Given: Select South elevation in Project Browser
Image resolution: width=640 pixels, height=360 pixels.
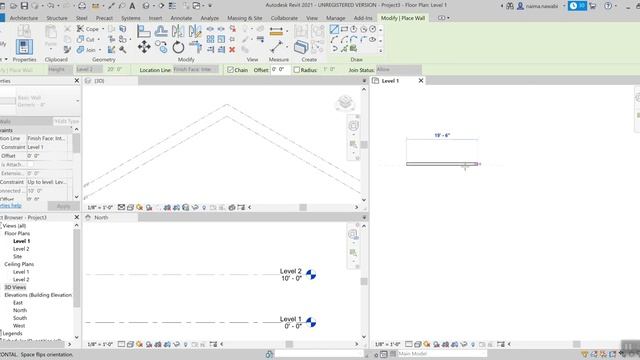Looking at the screenshot, I should (x=20, y=318).
